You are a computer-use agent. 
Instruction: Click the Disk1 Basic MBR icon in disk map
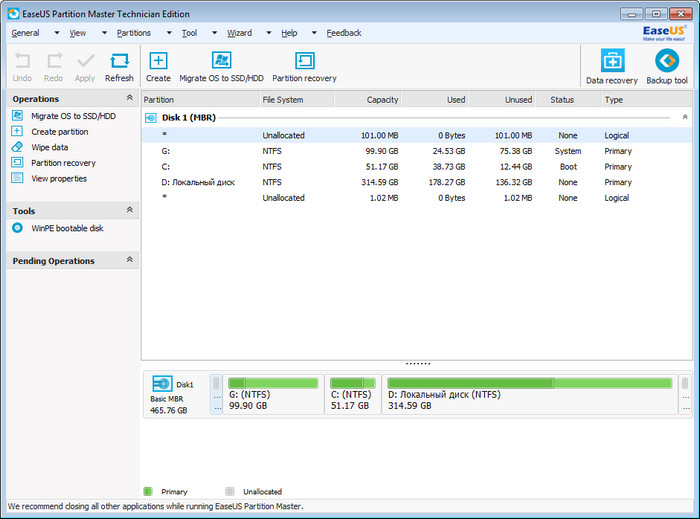162,383
